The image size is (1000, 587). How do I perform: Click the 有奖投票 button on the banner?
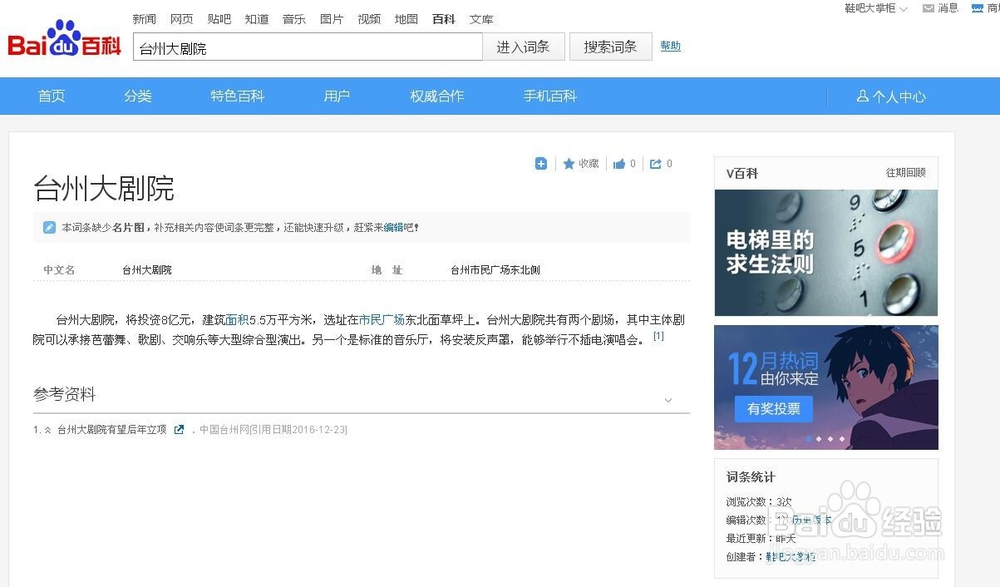[x=773, y=409]
